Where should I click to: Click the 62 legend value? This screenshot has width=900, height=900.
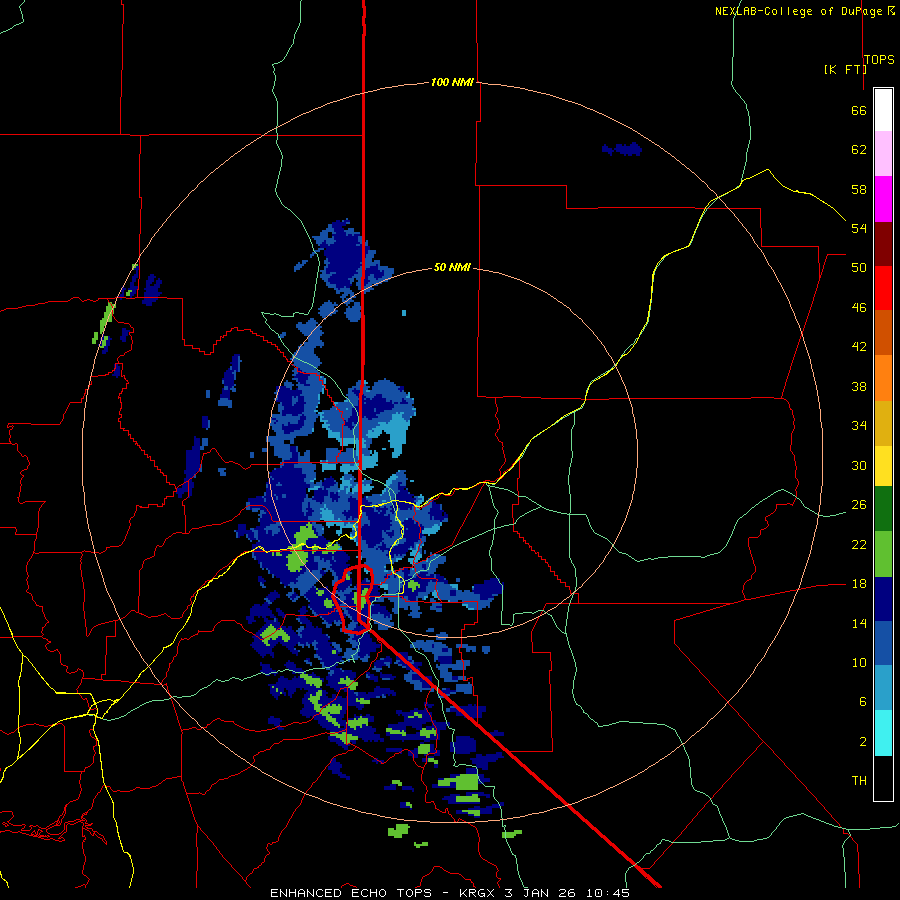859,150
